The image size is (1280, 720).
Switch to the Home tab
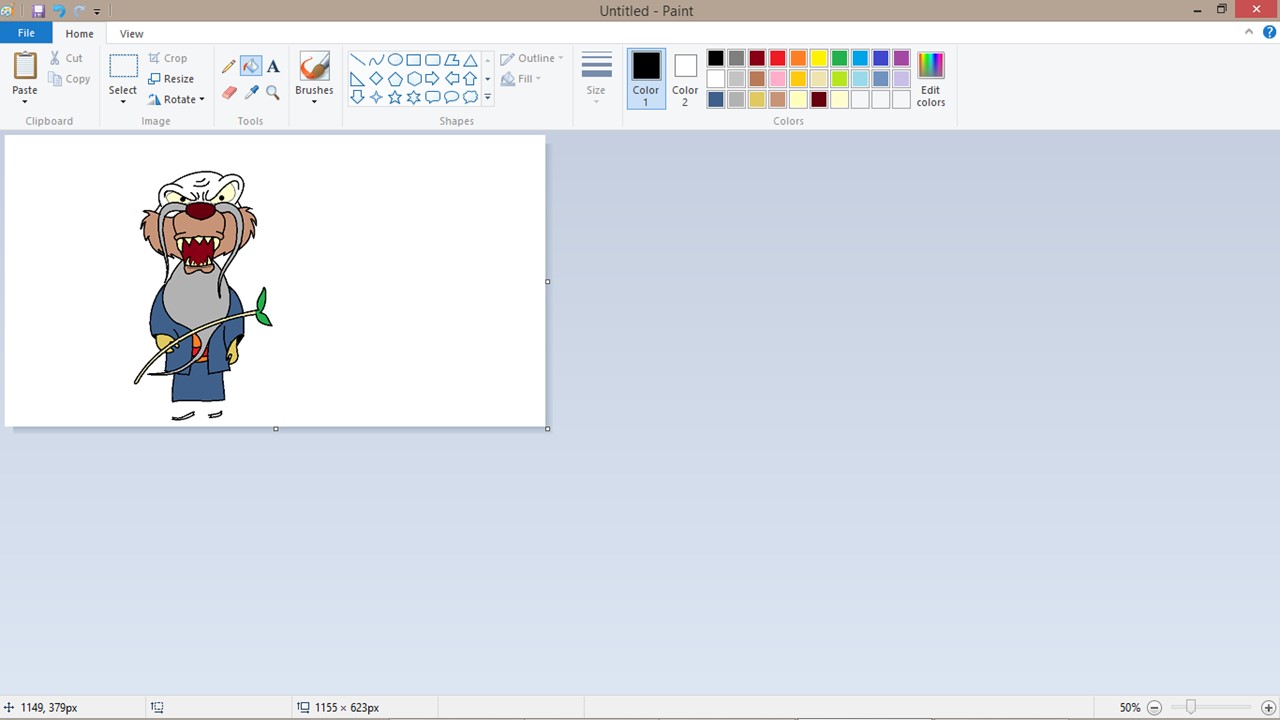[80, 33]
